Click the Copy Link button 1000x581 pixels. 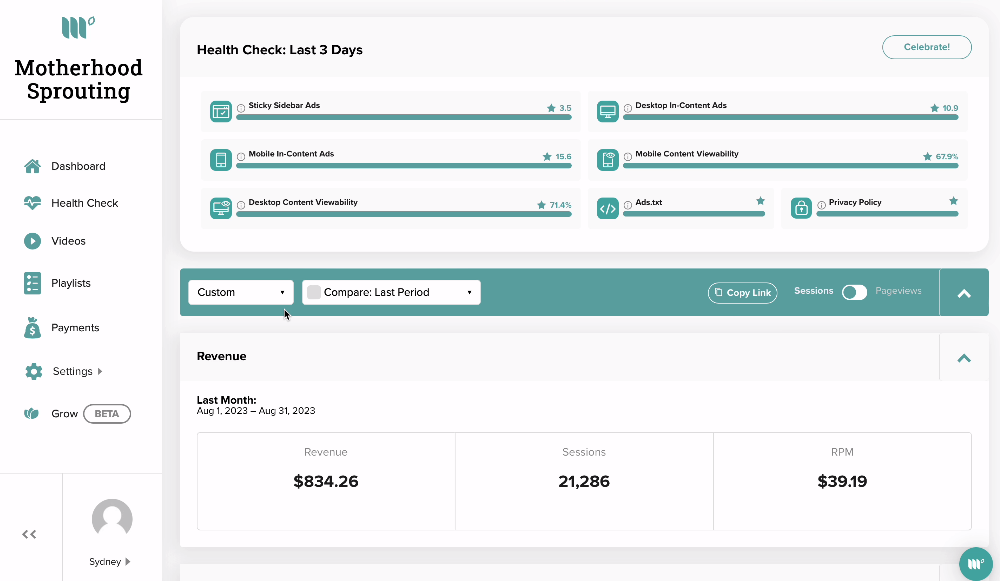pyautogui.click(x=742, y=293)
